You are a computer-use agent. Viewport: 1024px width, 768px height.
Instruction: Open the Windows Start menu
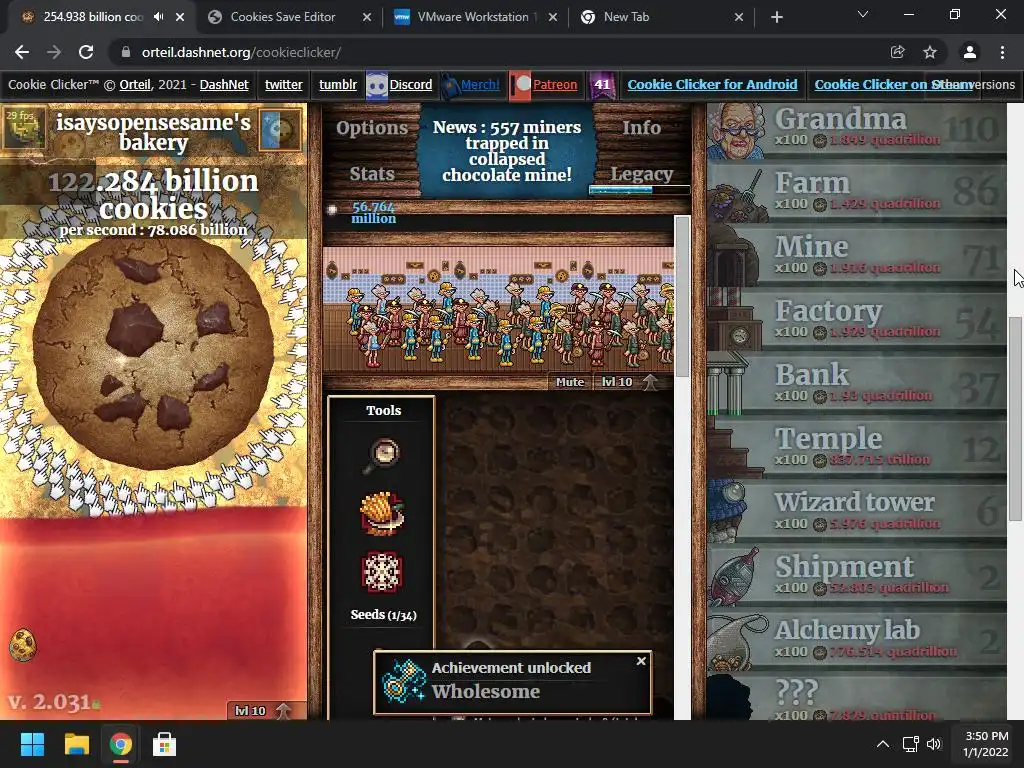(x=32, y=744)
